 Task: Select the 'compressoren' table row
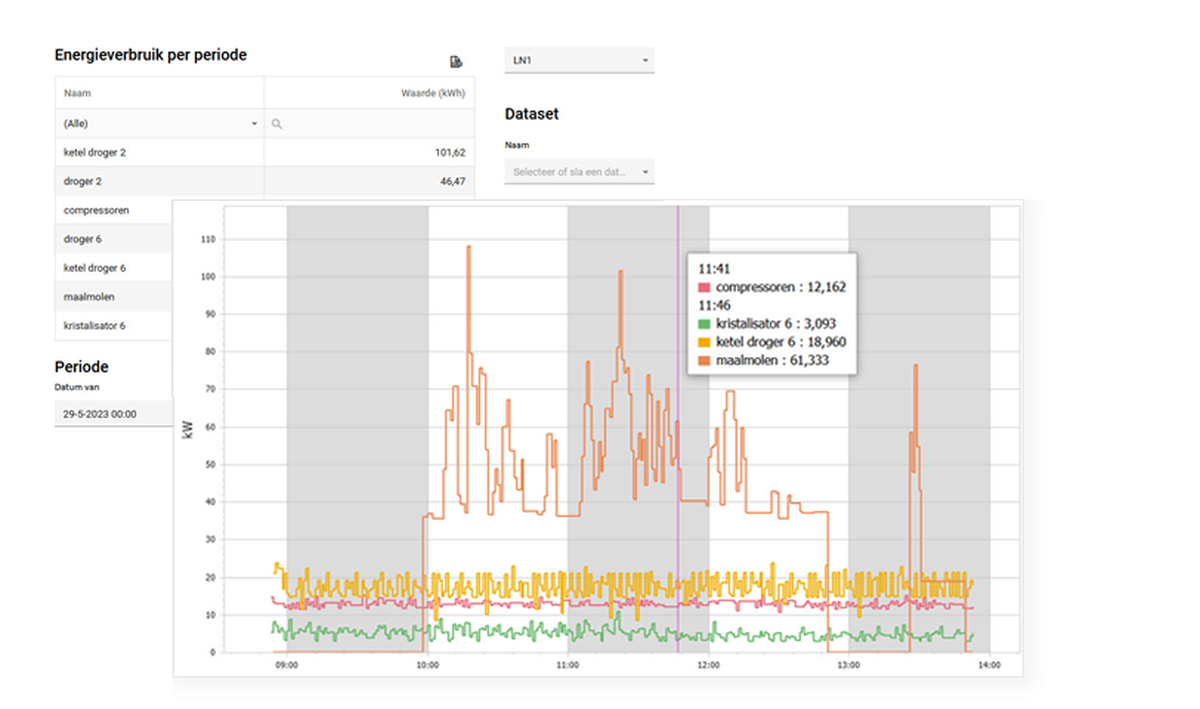(114, 211)
